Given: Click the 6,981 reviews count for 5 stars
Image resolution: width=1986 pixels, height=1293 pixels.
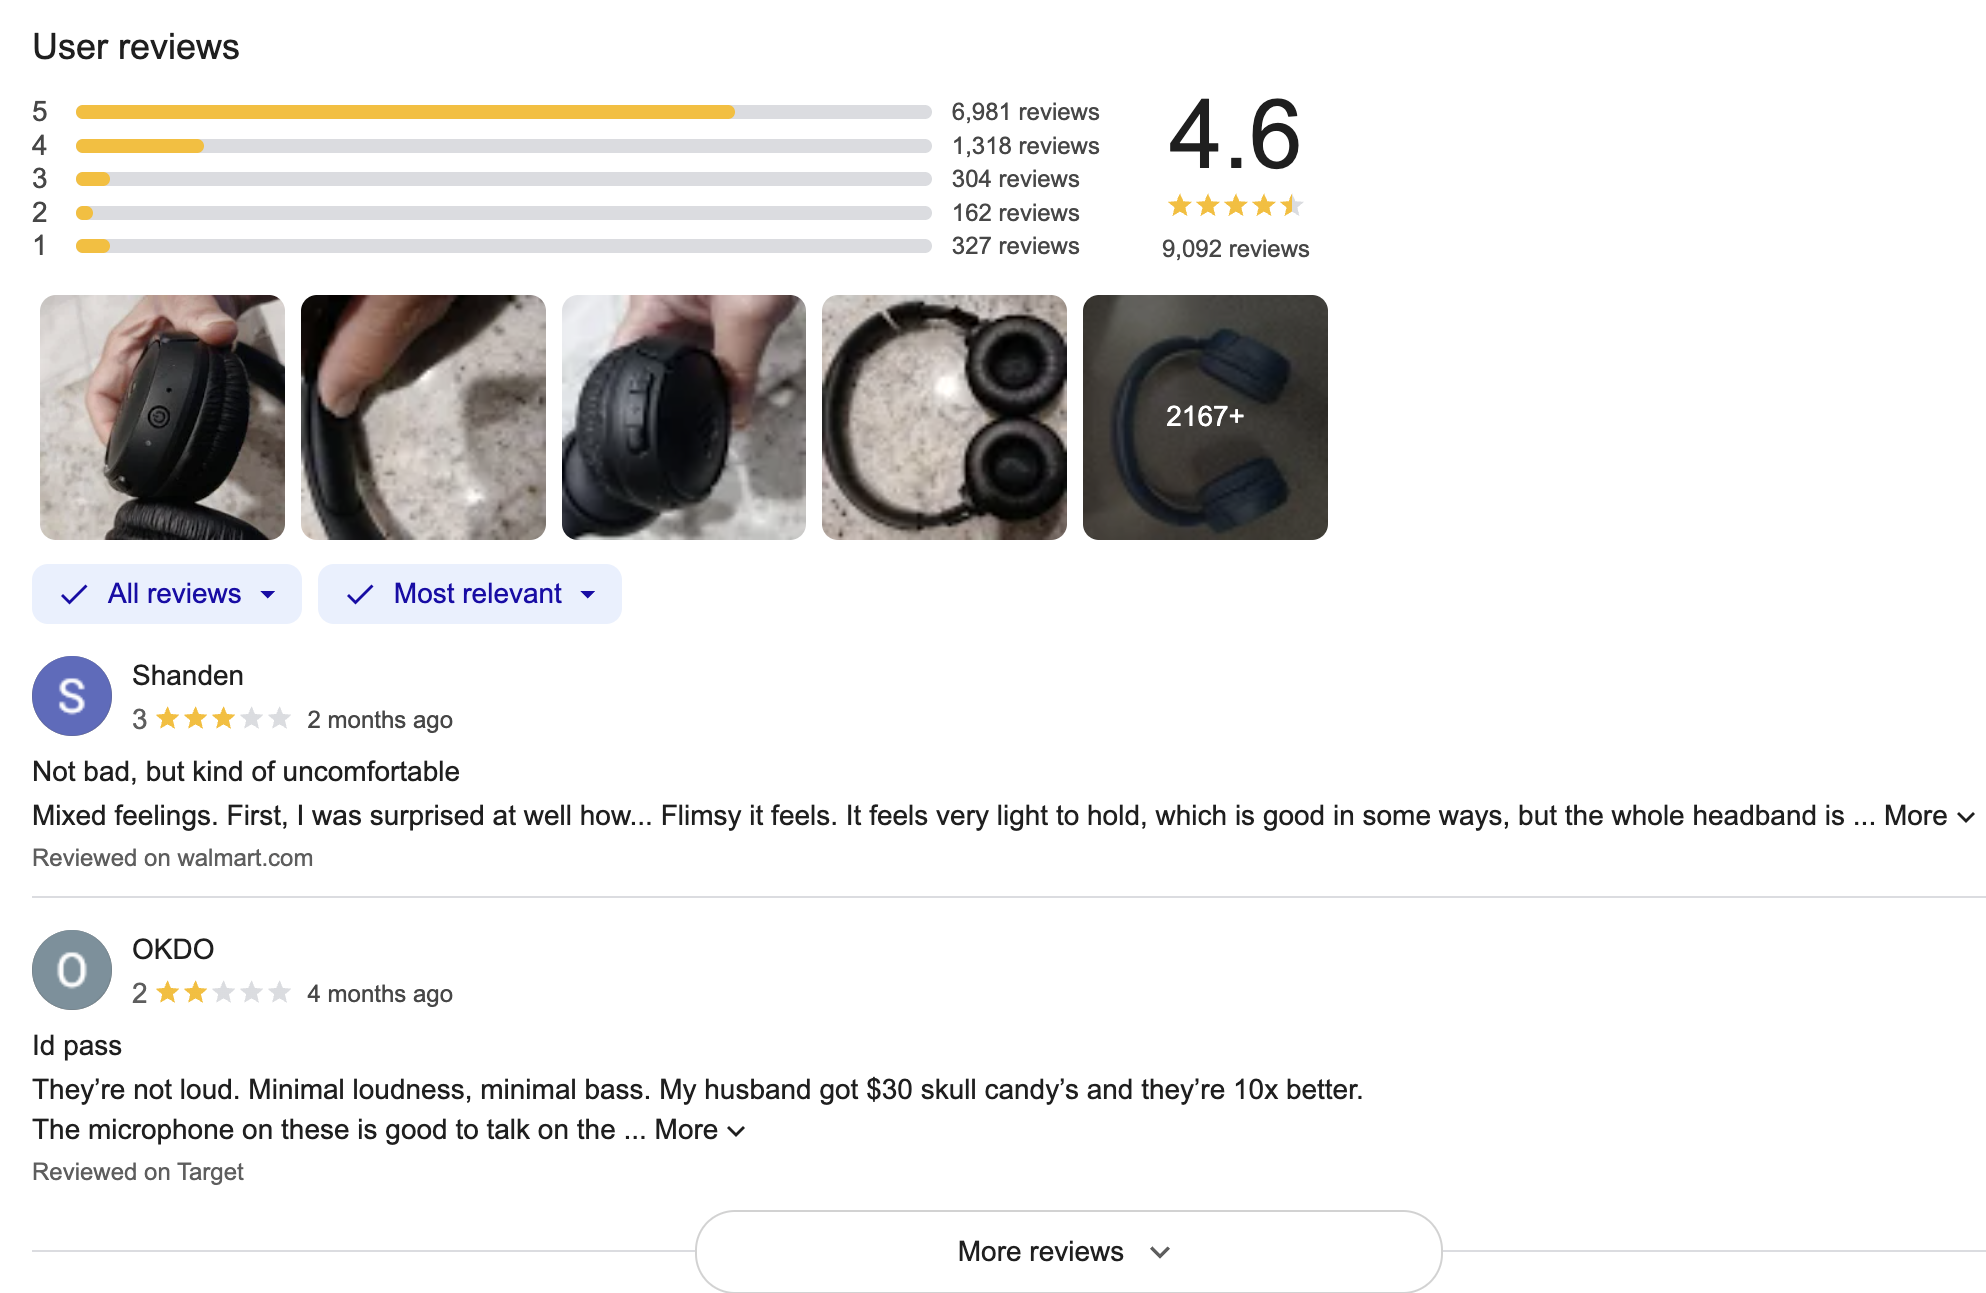Looking at the screenshot, I should (x=1025, y=112).
